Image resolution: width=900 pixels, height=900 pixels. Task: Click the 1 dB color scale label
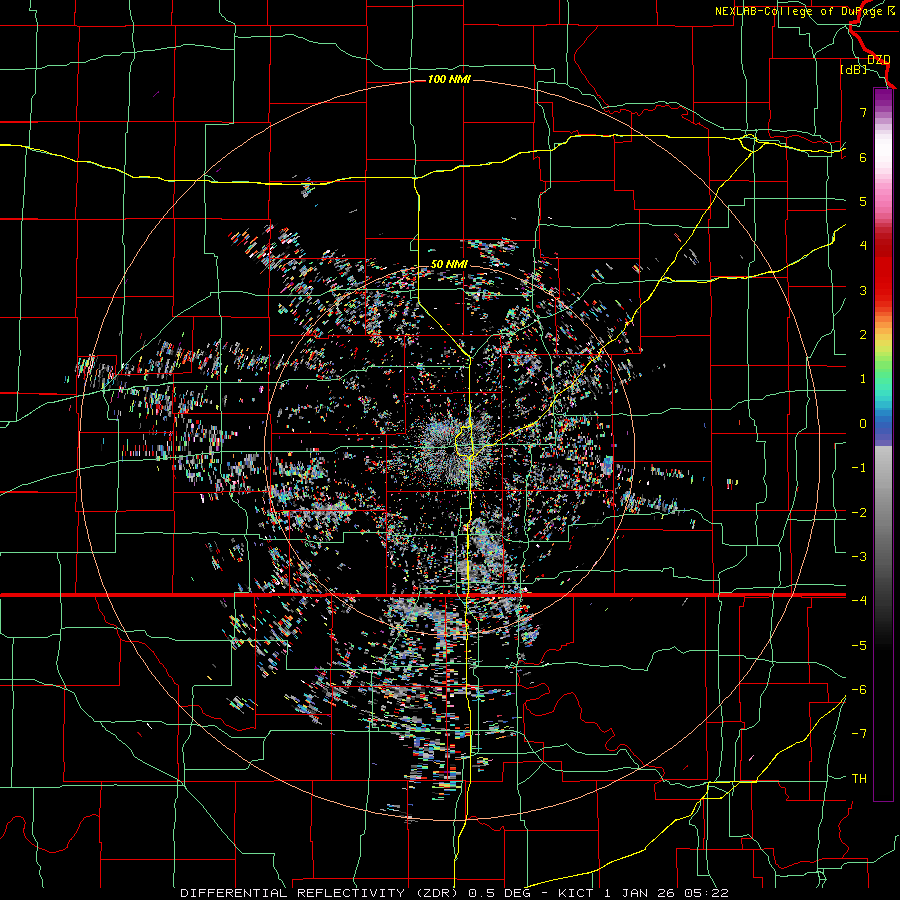point(863,379)
